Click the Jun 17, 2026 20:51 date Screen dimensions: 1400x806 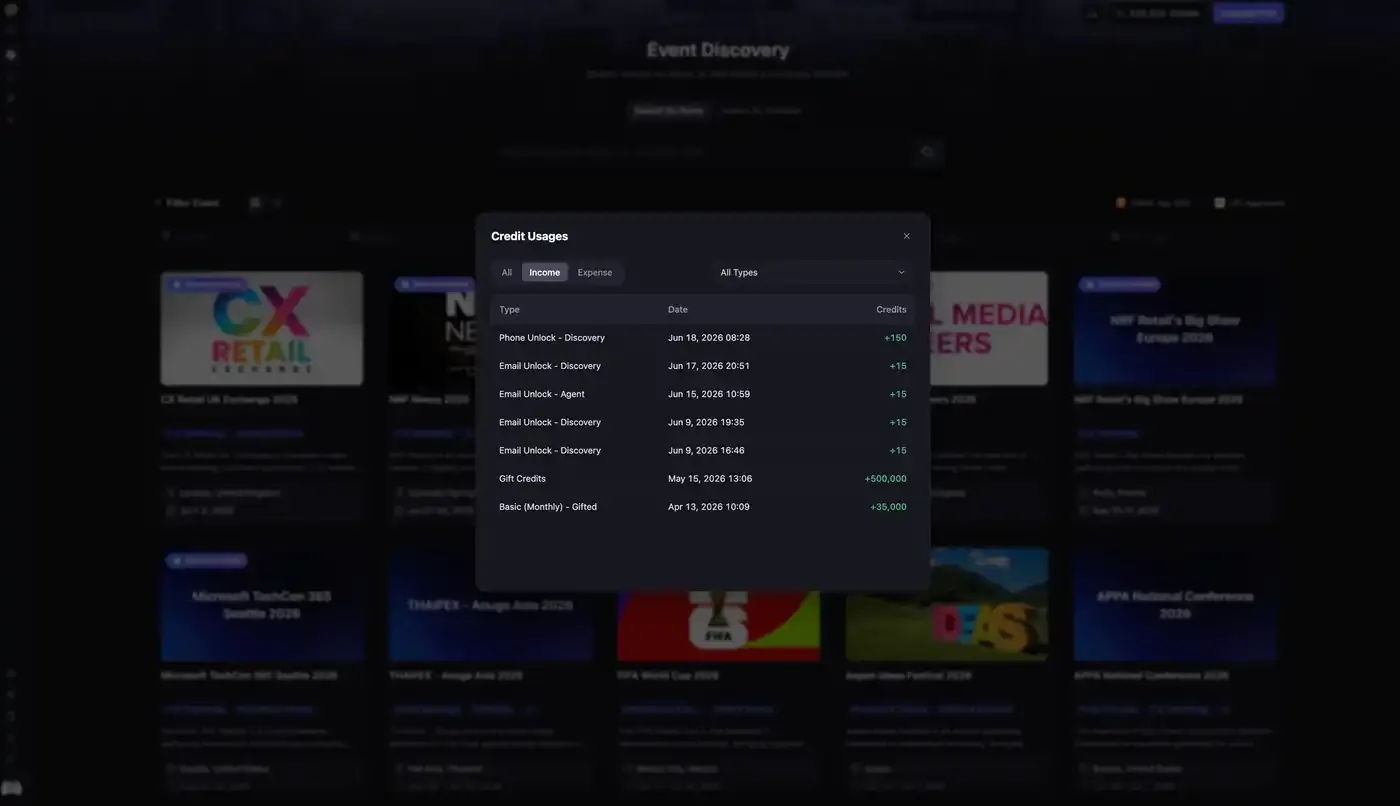coord(709,366)
